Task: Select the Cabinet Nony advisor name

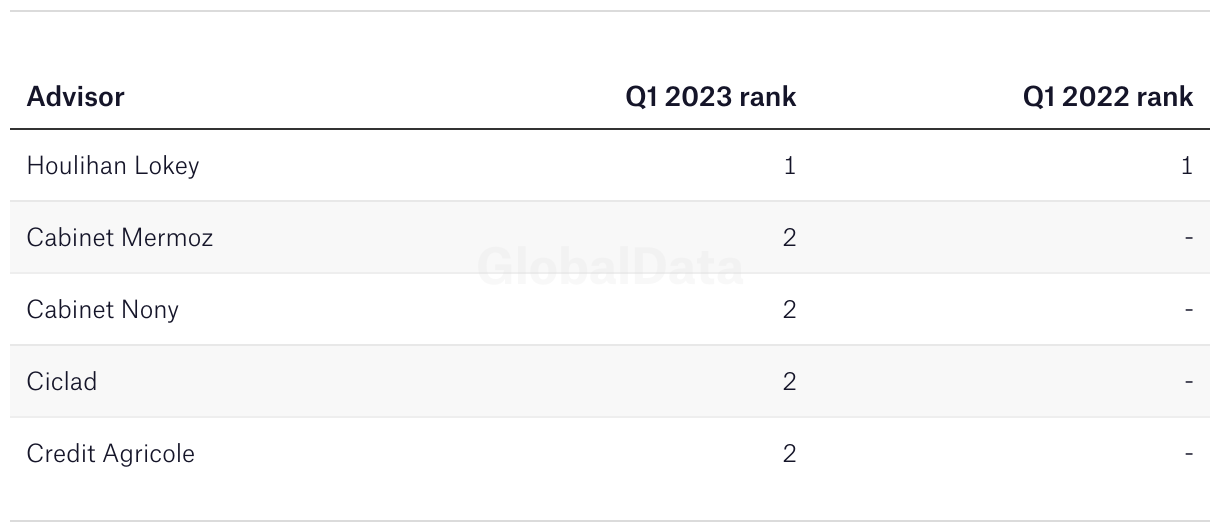Action: click(103, 310)
